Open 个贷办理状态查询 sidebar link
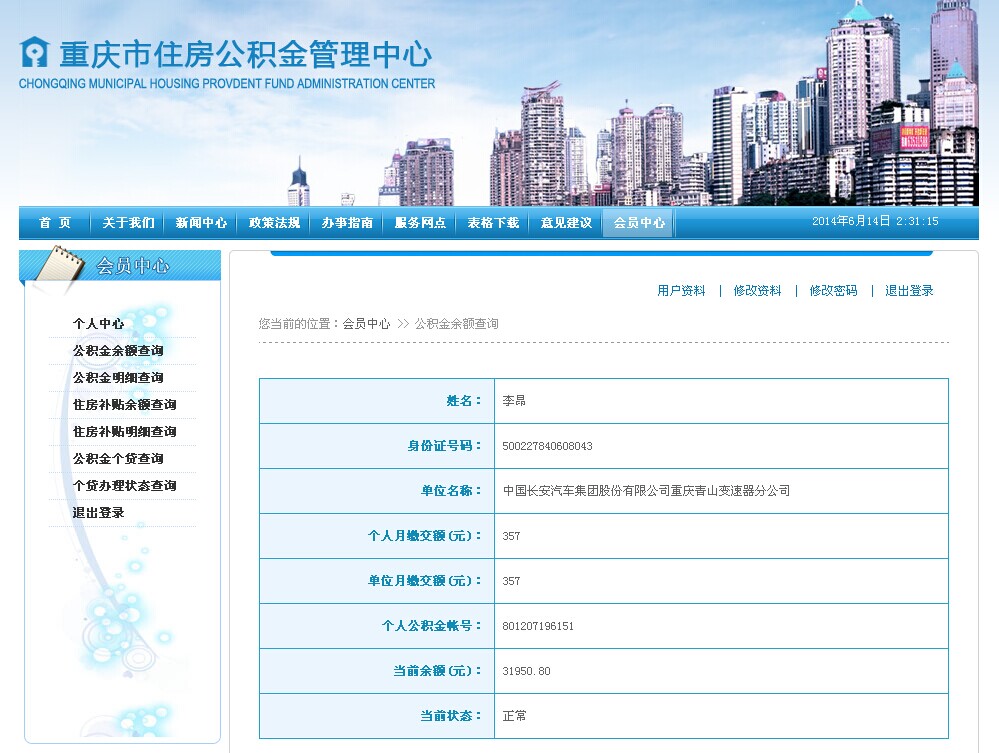Image resolution: width=999 pixels, height=753 pixels. 124,485
